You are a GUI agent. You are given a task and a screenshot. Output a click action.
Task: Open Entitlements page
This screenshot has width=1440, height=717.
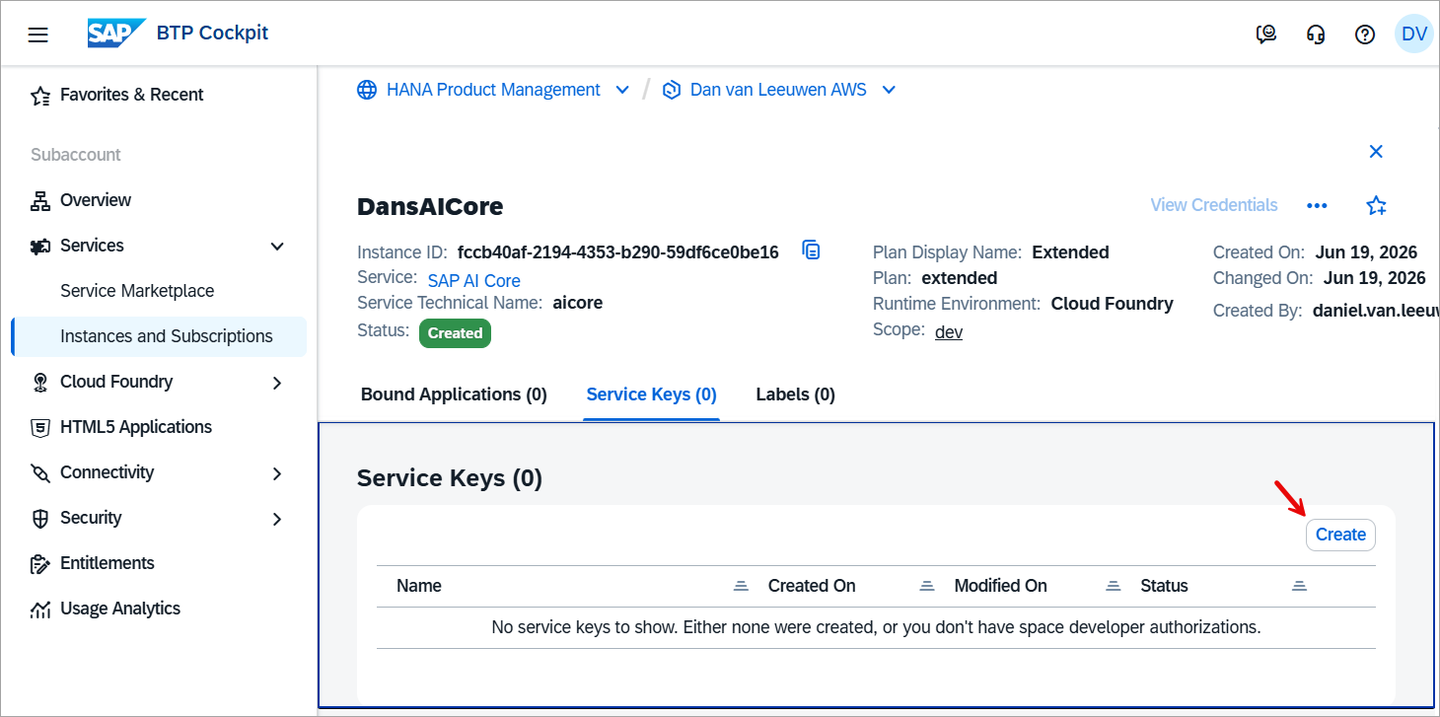[107, 563]
